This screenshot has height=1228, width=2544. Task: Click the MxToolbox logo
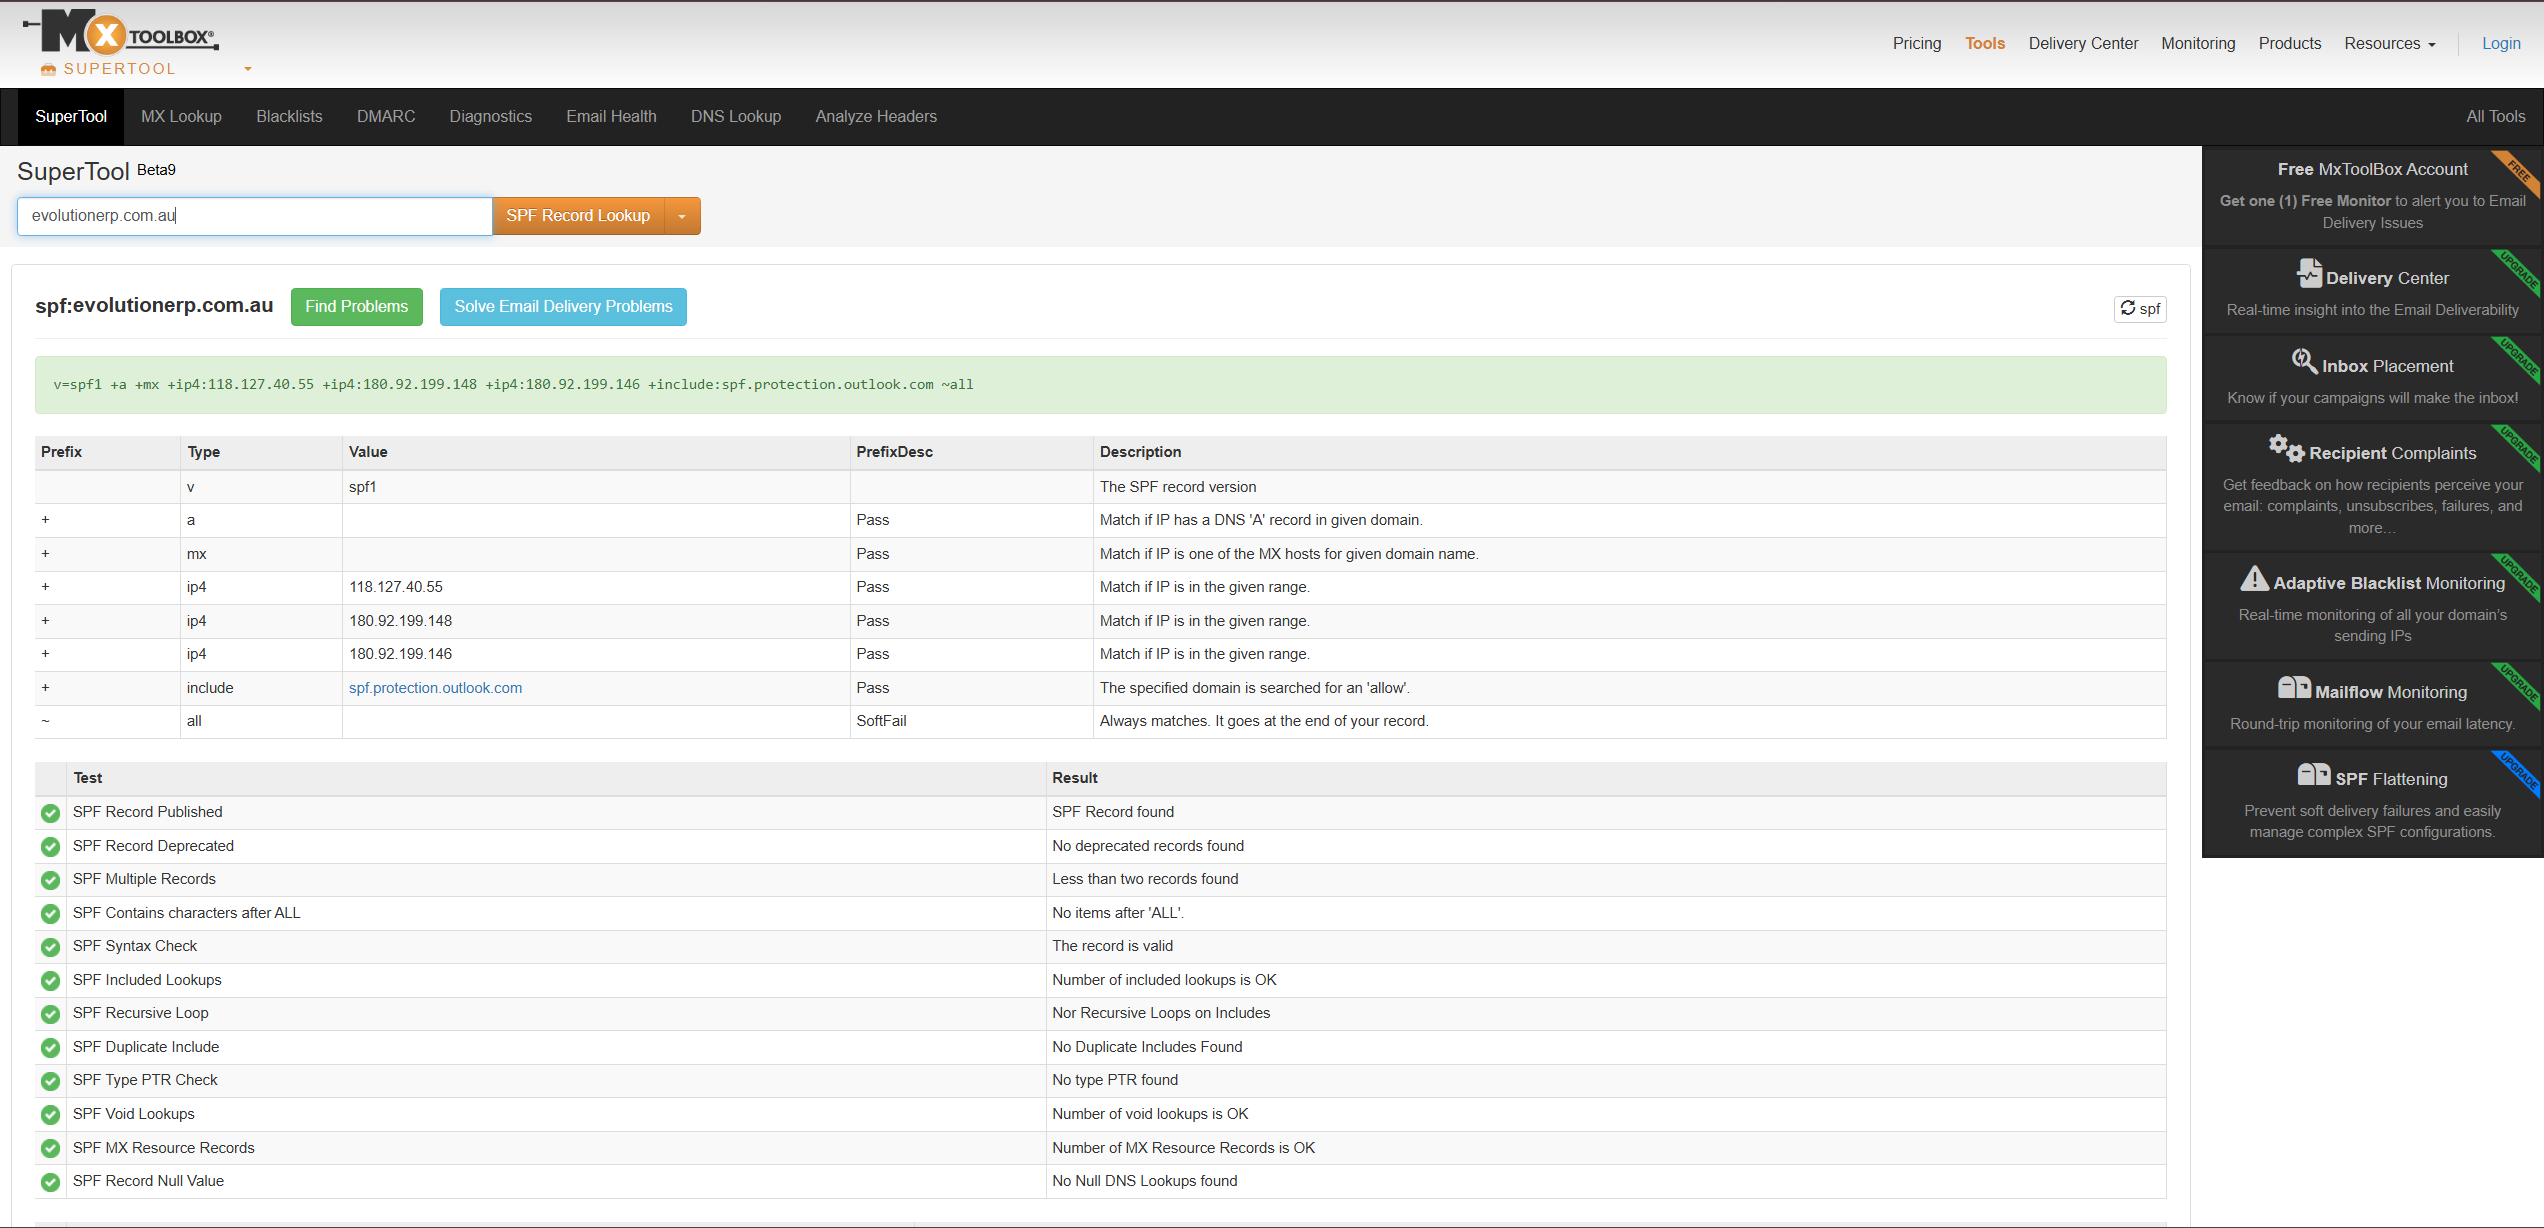[x=120, y=32]
